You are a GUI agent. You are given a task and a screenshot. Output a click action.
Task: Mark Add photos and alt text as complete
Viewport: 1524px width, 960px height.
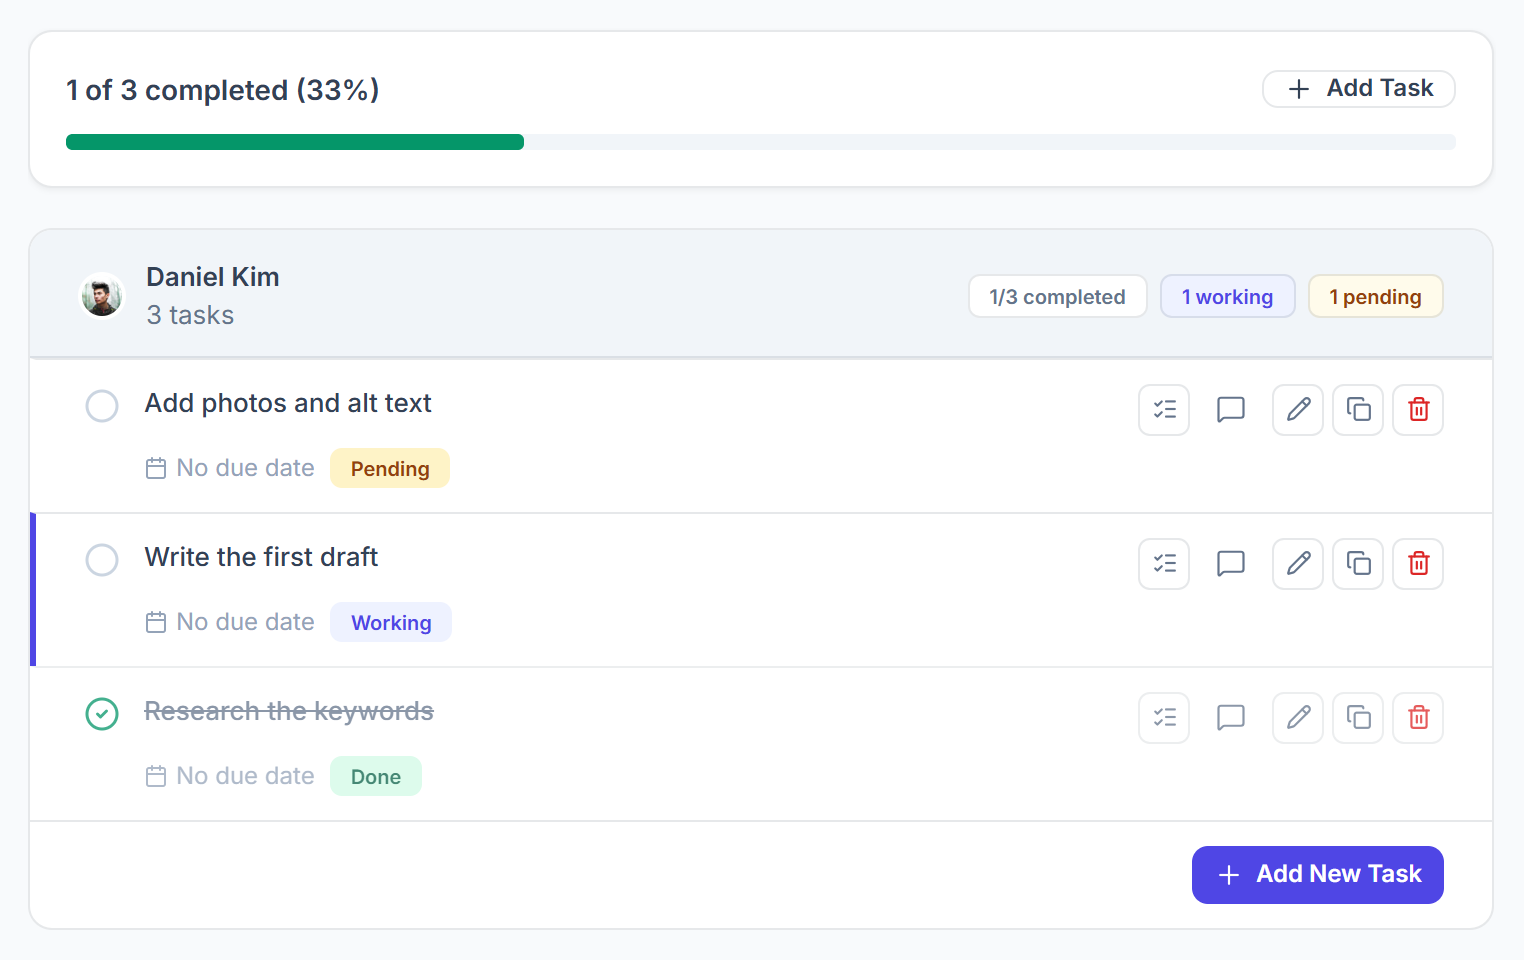point(102,406)
